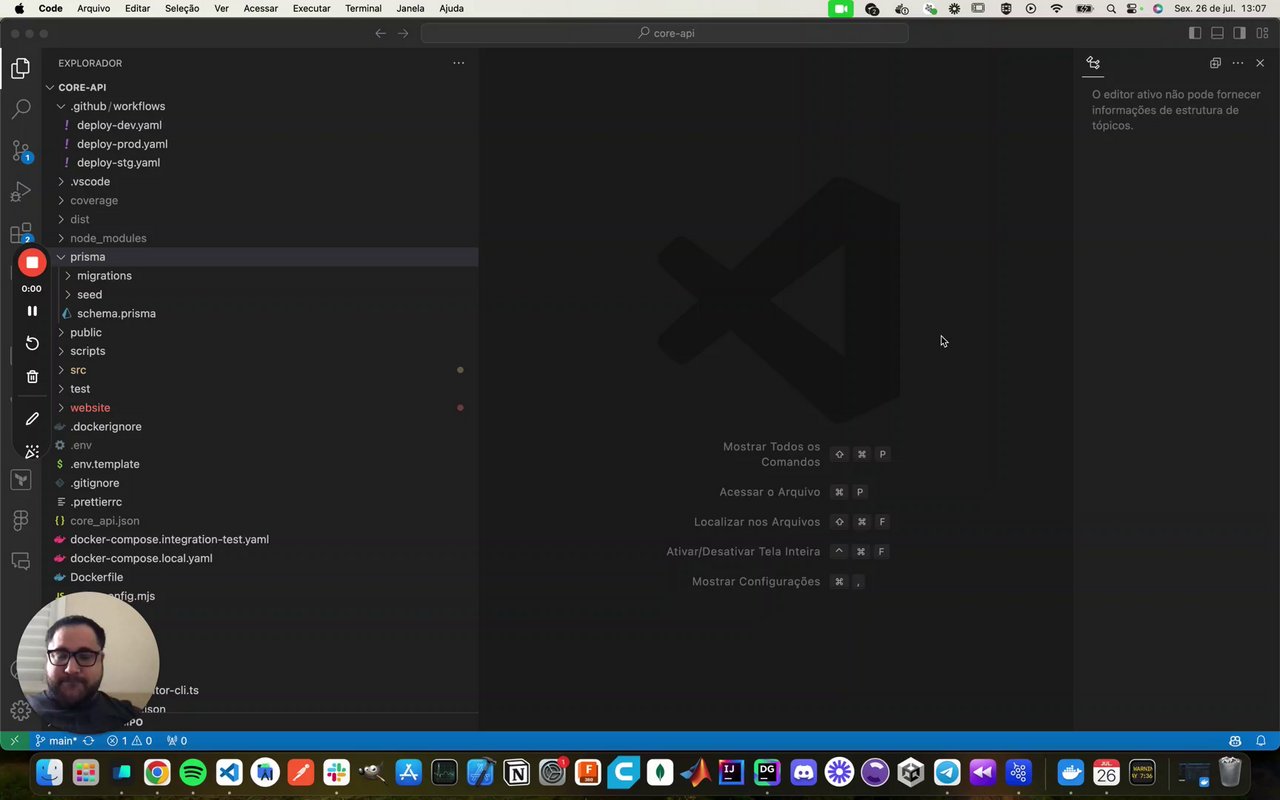Open schema.prisma file
This screenshot has height=800, width=1280.
260,313
